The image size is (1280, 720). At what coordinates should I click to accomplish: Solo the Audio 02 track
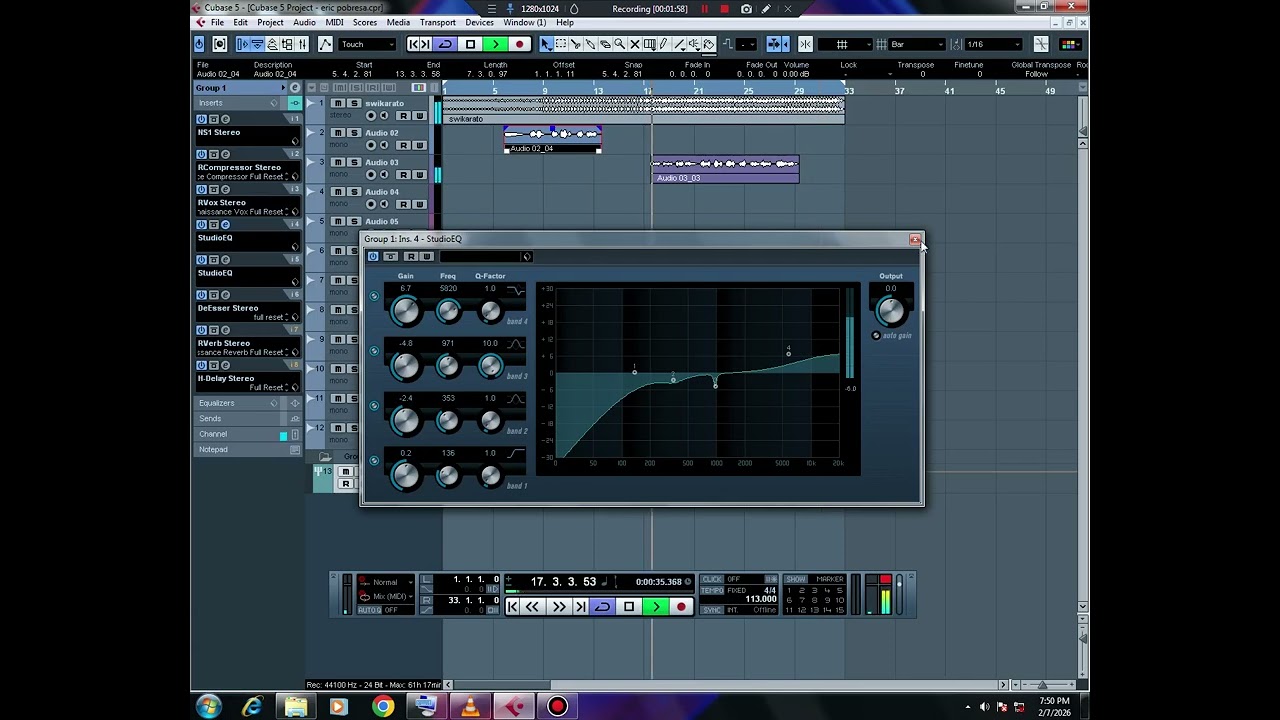coord(352,132)
